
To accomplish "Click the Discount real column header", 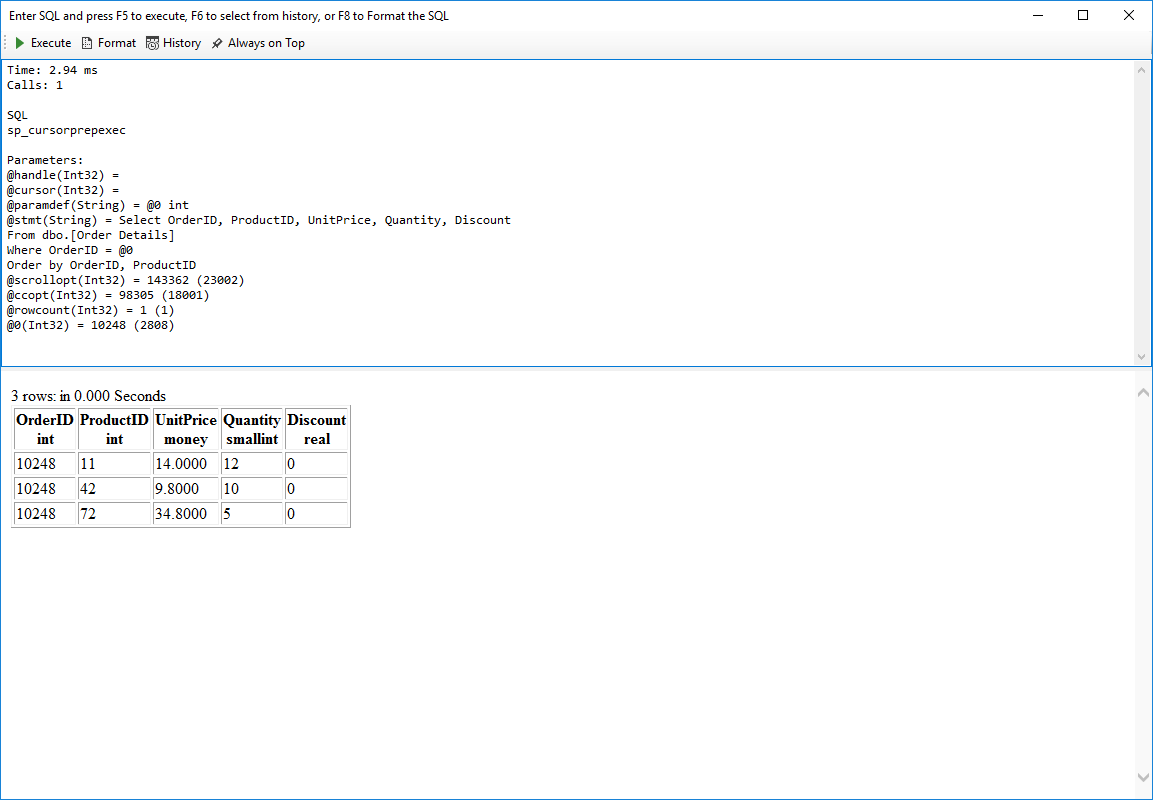I will [x=317, y=429].
